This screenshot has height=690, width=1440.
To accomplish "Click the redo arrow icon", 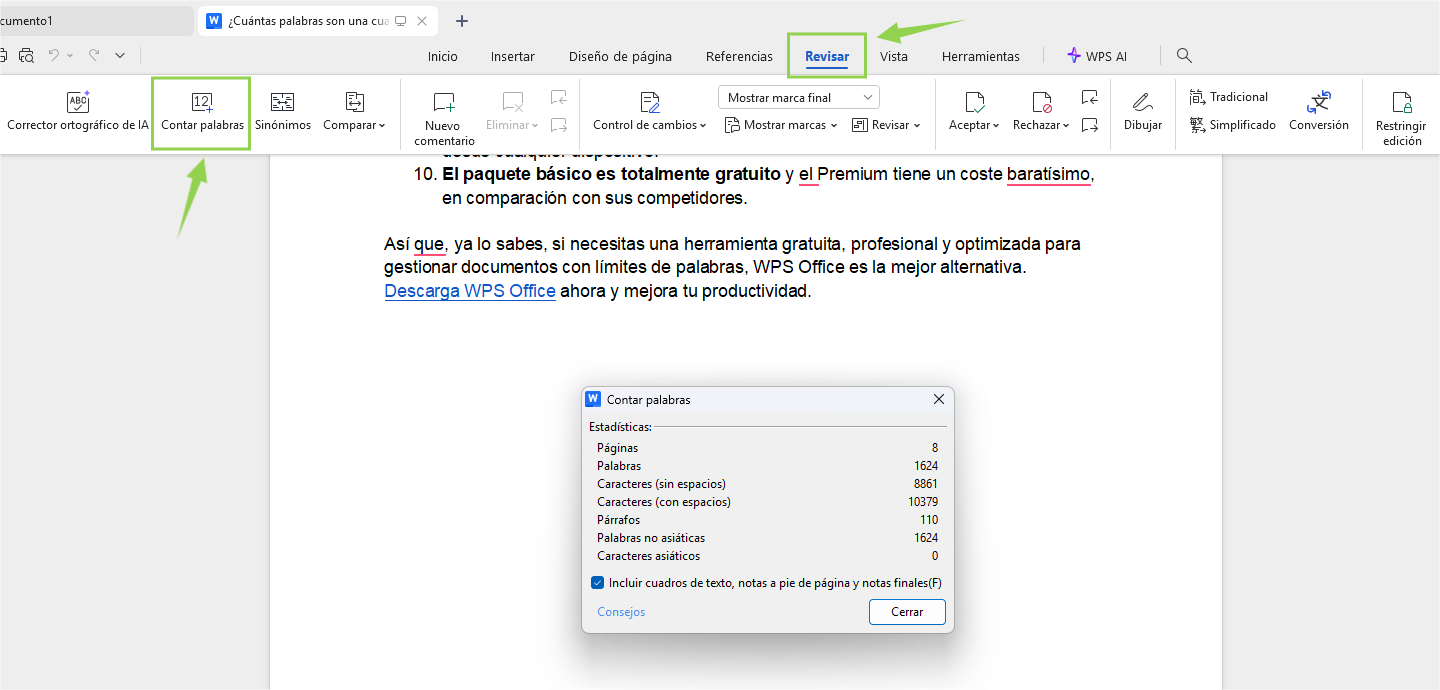I will point(94,56).
